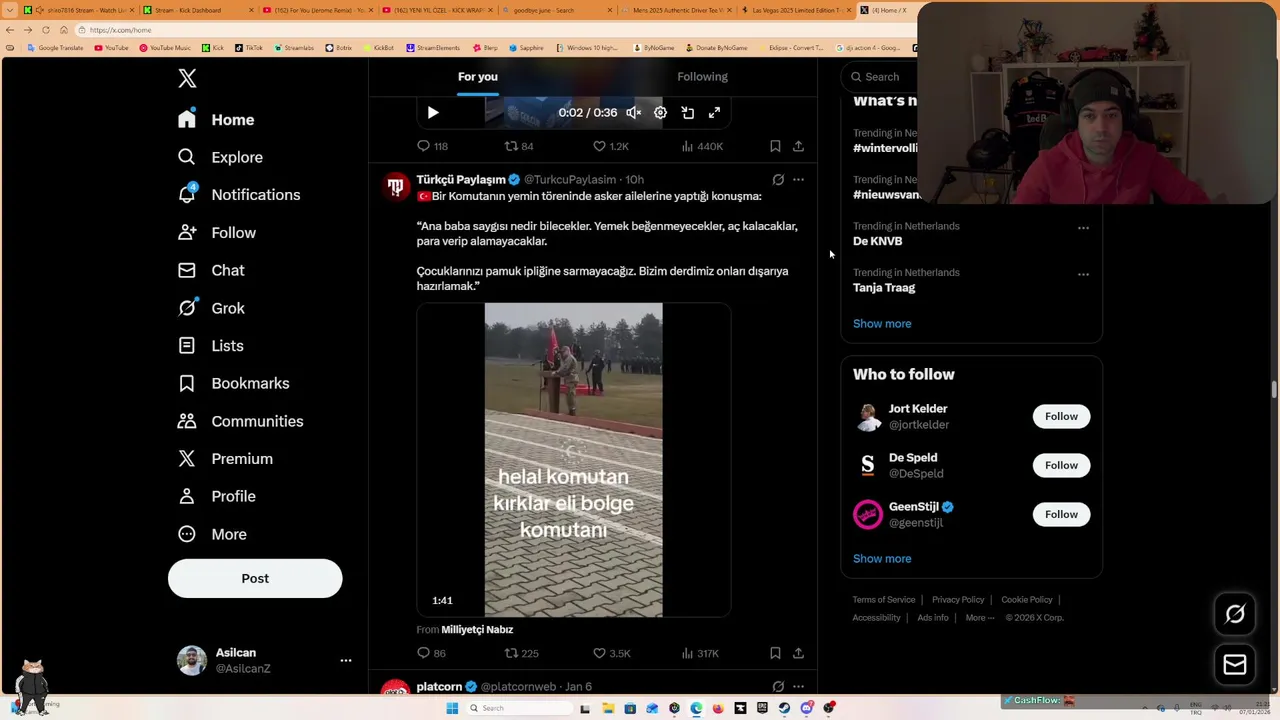Repost the Türkçü Paylaşım post (225)
1280x720 pixels.
tap(522, 653)
